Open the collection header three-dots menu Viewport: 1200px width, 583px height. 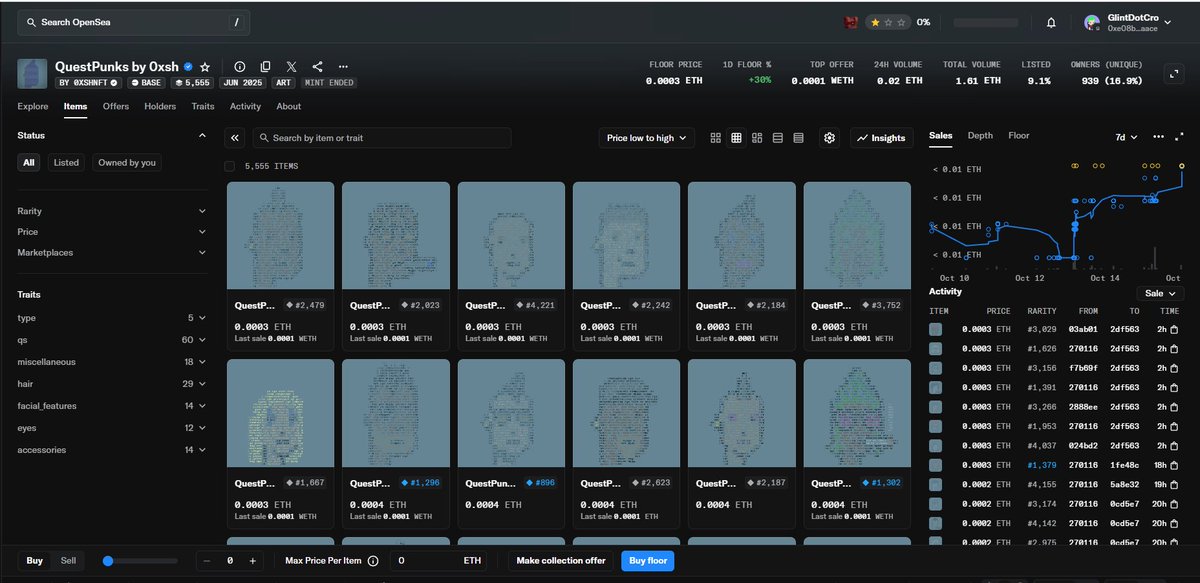pyautogui.click(x=343, y=66)
